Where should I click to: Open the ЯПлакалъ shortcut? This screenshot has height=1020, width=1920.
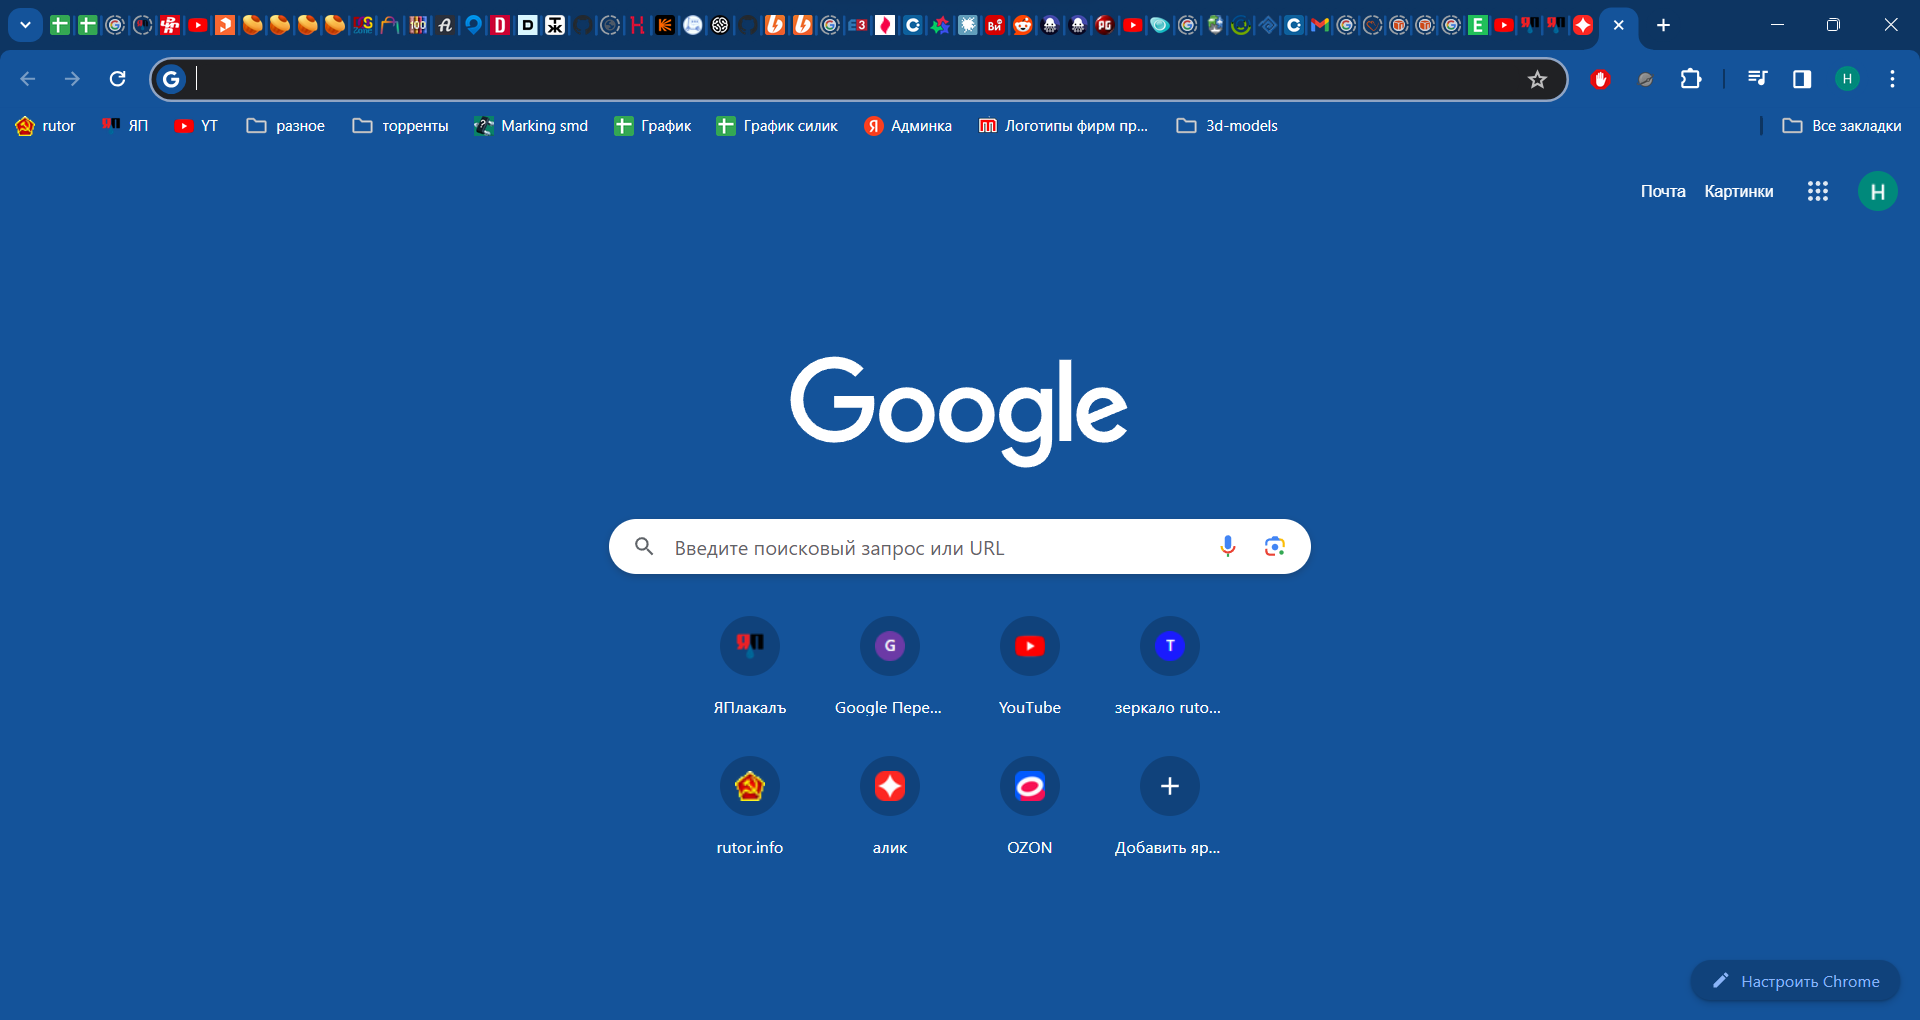[x=750, y=667]
